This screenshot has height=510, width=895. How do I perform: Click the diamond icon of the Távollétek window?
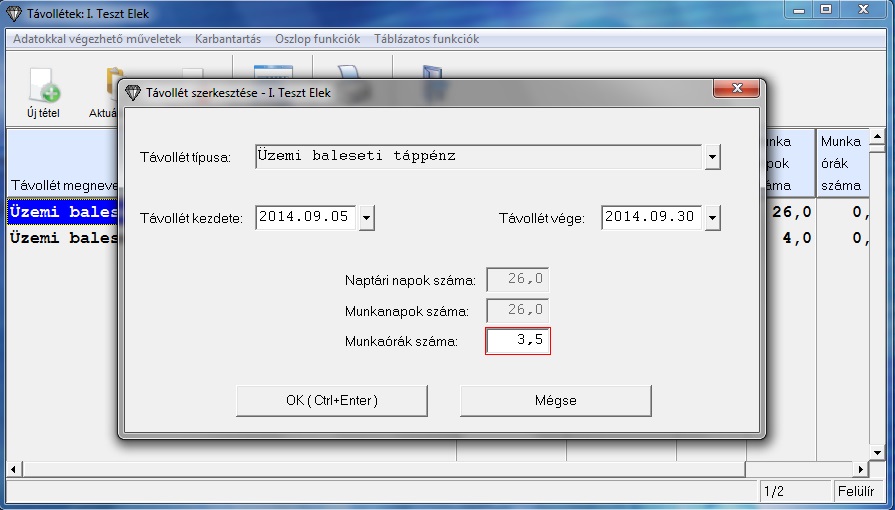(14, 12)
